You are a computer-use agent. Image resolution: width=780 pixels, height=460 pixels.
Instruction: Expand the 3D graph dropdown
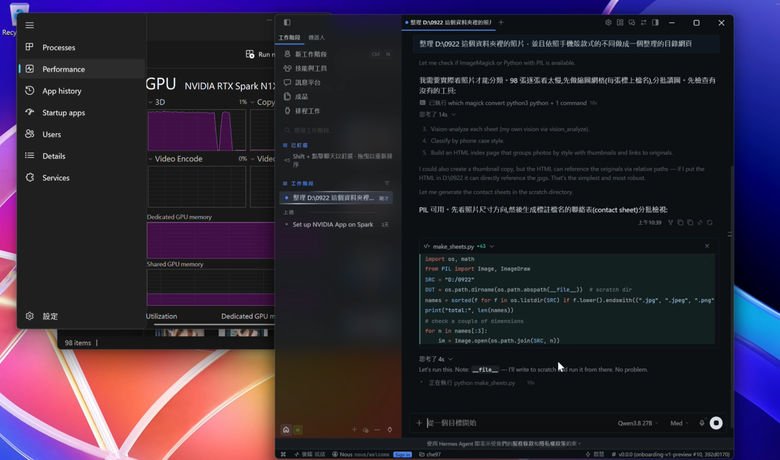point(150,102)
